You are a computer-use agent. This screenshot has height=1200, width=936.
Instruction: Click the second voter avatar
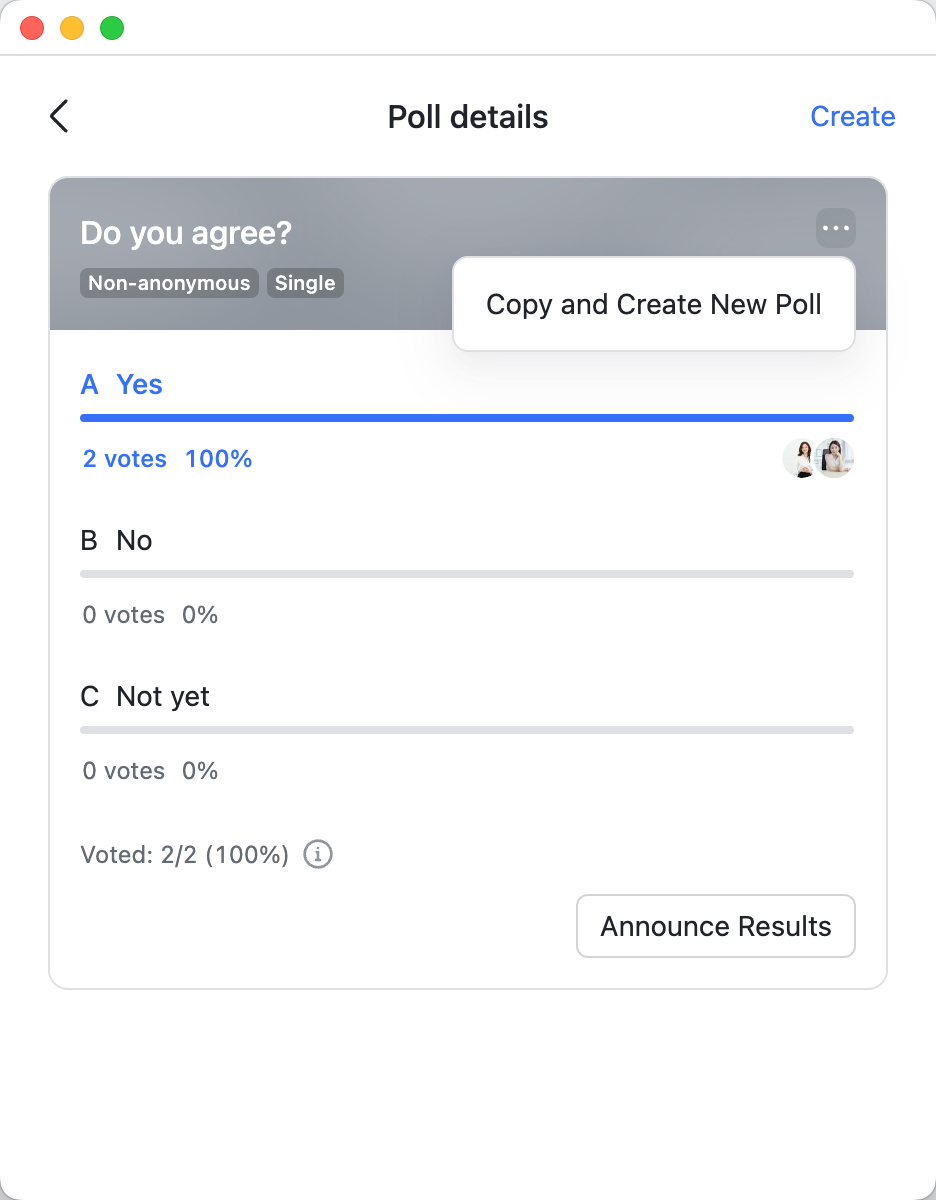(x=836, y=459)
